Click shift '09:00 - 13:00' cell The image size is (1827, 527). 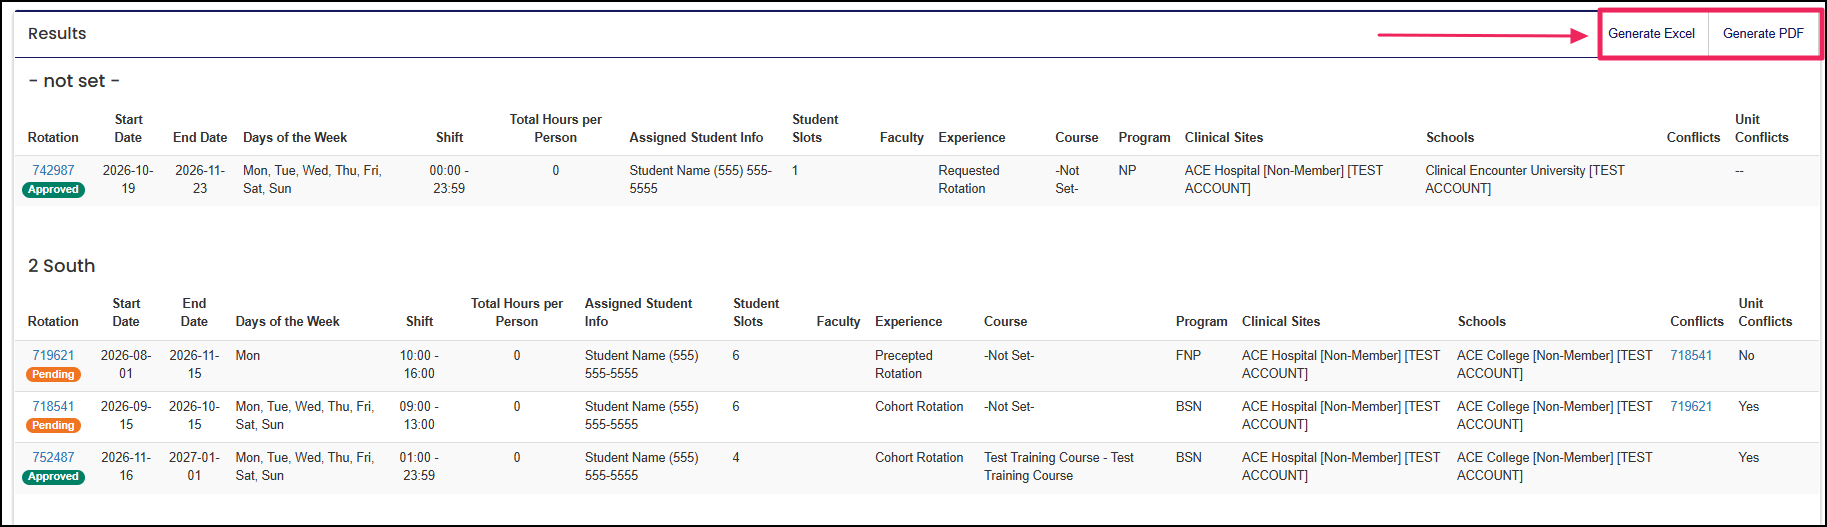[x=419, y=416]
